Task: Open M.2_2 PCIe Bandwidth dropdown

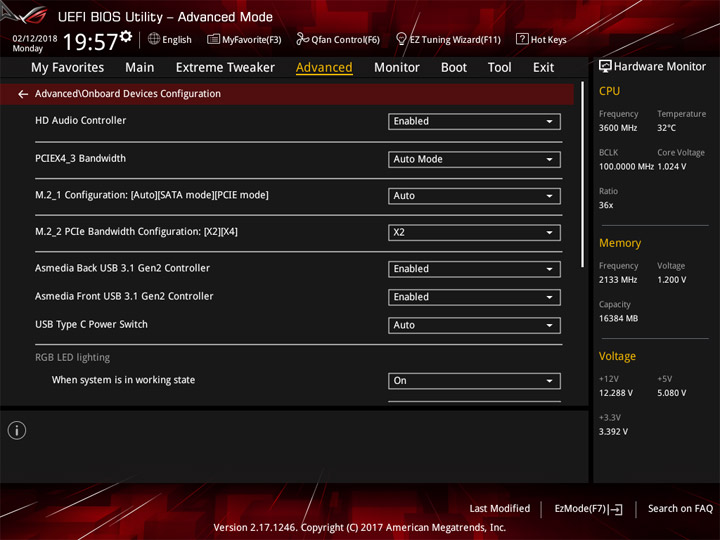Action: pyautogui.click(x=474, y=232)
